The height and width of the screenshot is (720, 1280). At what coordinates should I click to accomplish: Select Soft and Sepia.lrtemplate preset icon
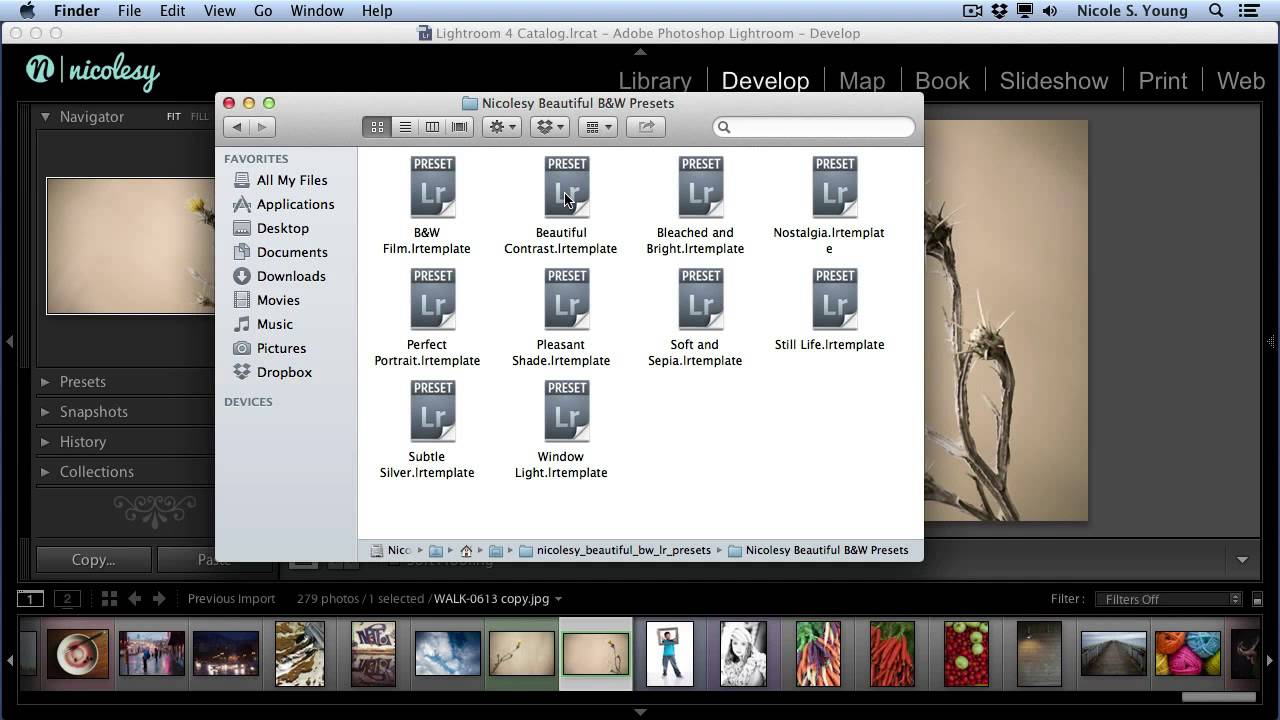point(700,299)
